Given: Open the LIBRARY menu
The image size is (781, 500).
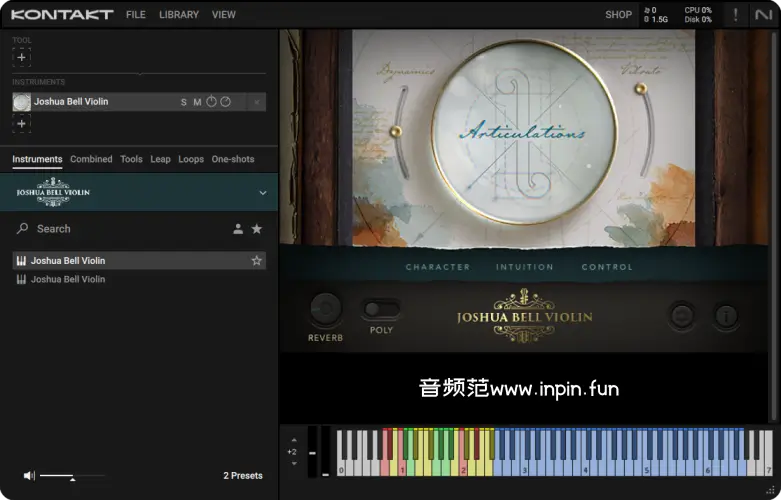Looking at the screenshot, I should [x=179, y=14].
